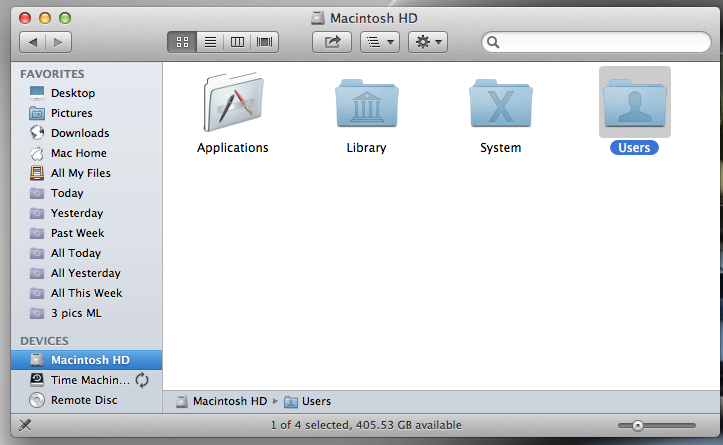Image resolution: width=723 pixels, height=445 pixels.
Task: Switch to Cover Flow view
Action: click(x=265, y=42)
